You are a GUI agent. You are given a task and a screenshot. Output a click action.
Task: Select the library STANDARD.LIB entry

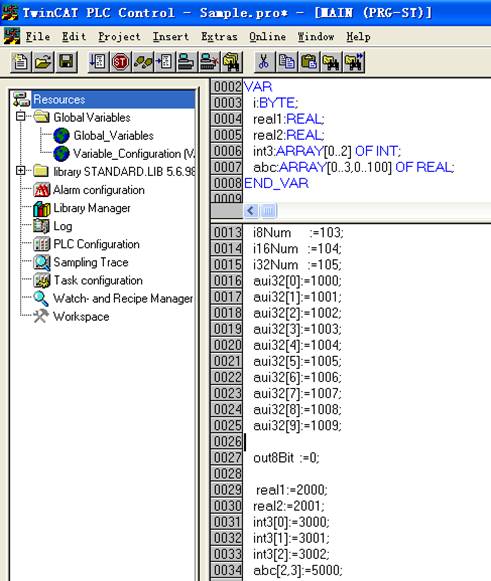(x=124, y=172)
